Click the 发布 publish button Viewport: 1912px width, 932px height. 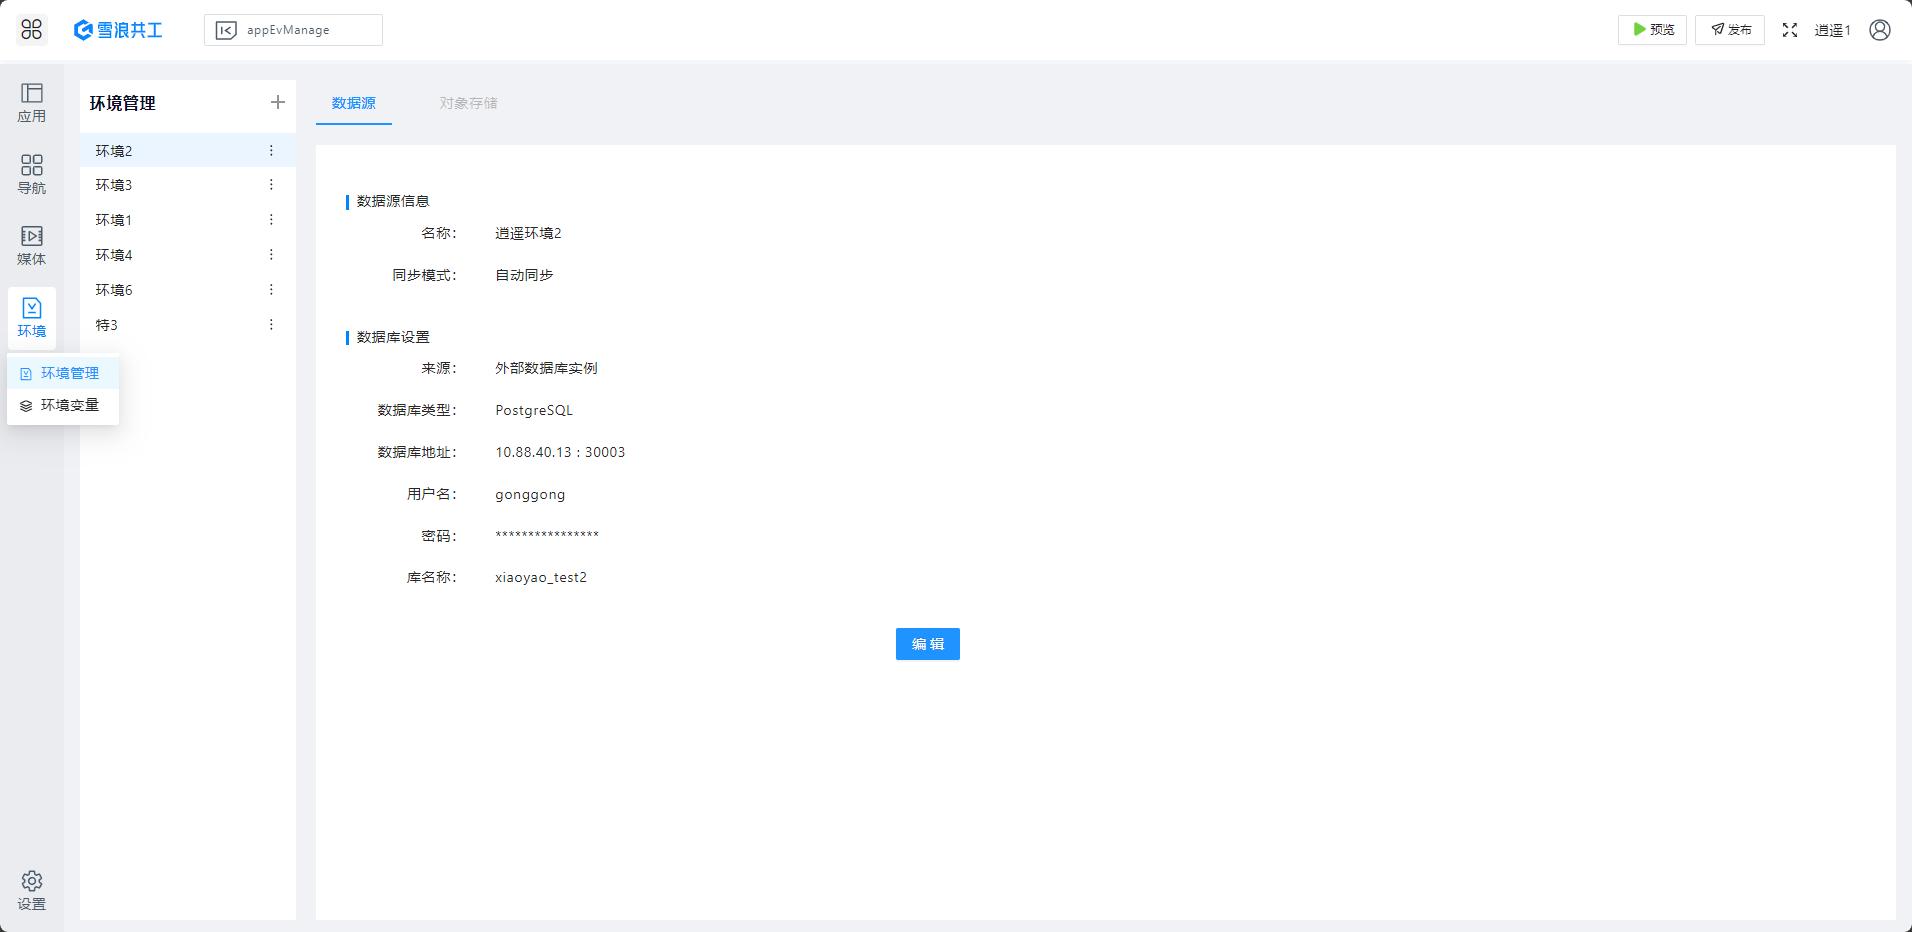tap(1730, 30)
